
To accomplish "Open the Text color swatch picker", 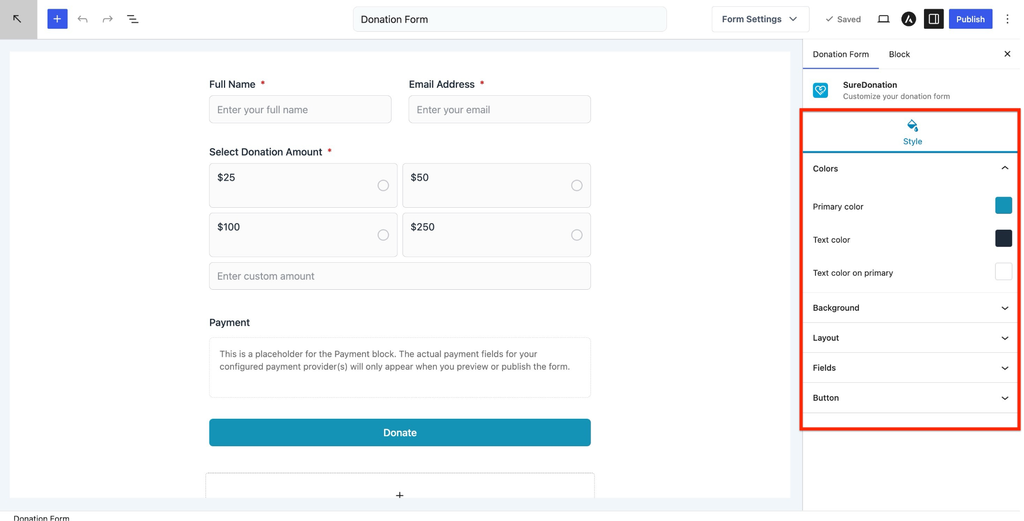I will pyautogui.click(x=1003, y=238).
